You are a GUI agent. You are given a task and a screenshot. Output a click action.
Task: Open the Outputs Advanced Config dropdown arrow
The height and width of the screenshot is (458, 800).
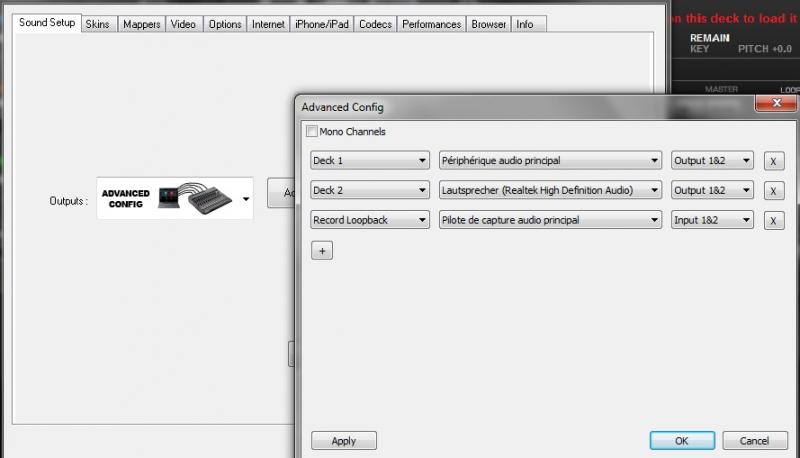246,199
